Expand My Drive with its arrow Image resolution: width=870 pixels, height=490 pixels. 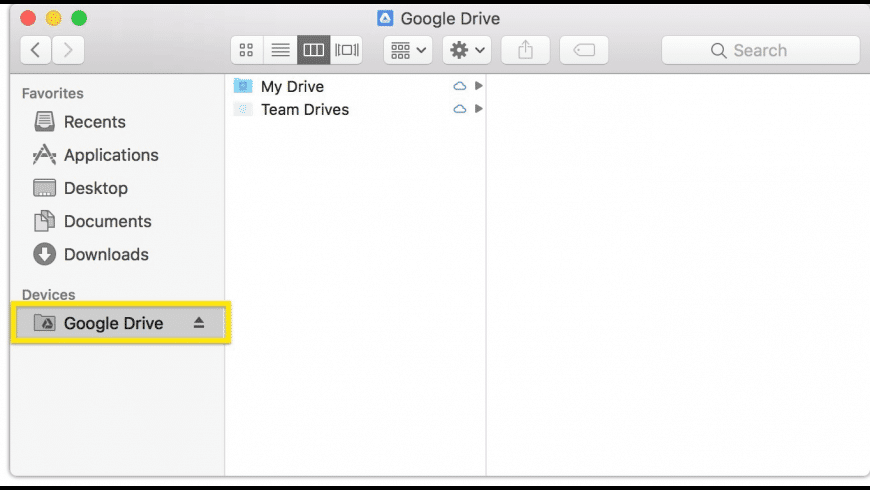[478, 86]
